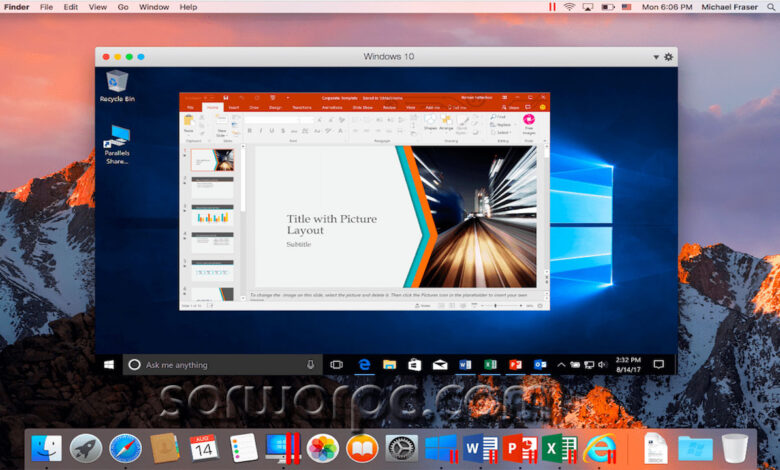Open the PowerPoint File tab
The height and width of the screenshot is (470, 780).
(x=190, y=107)
